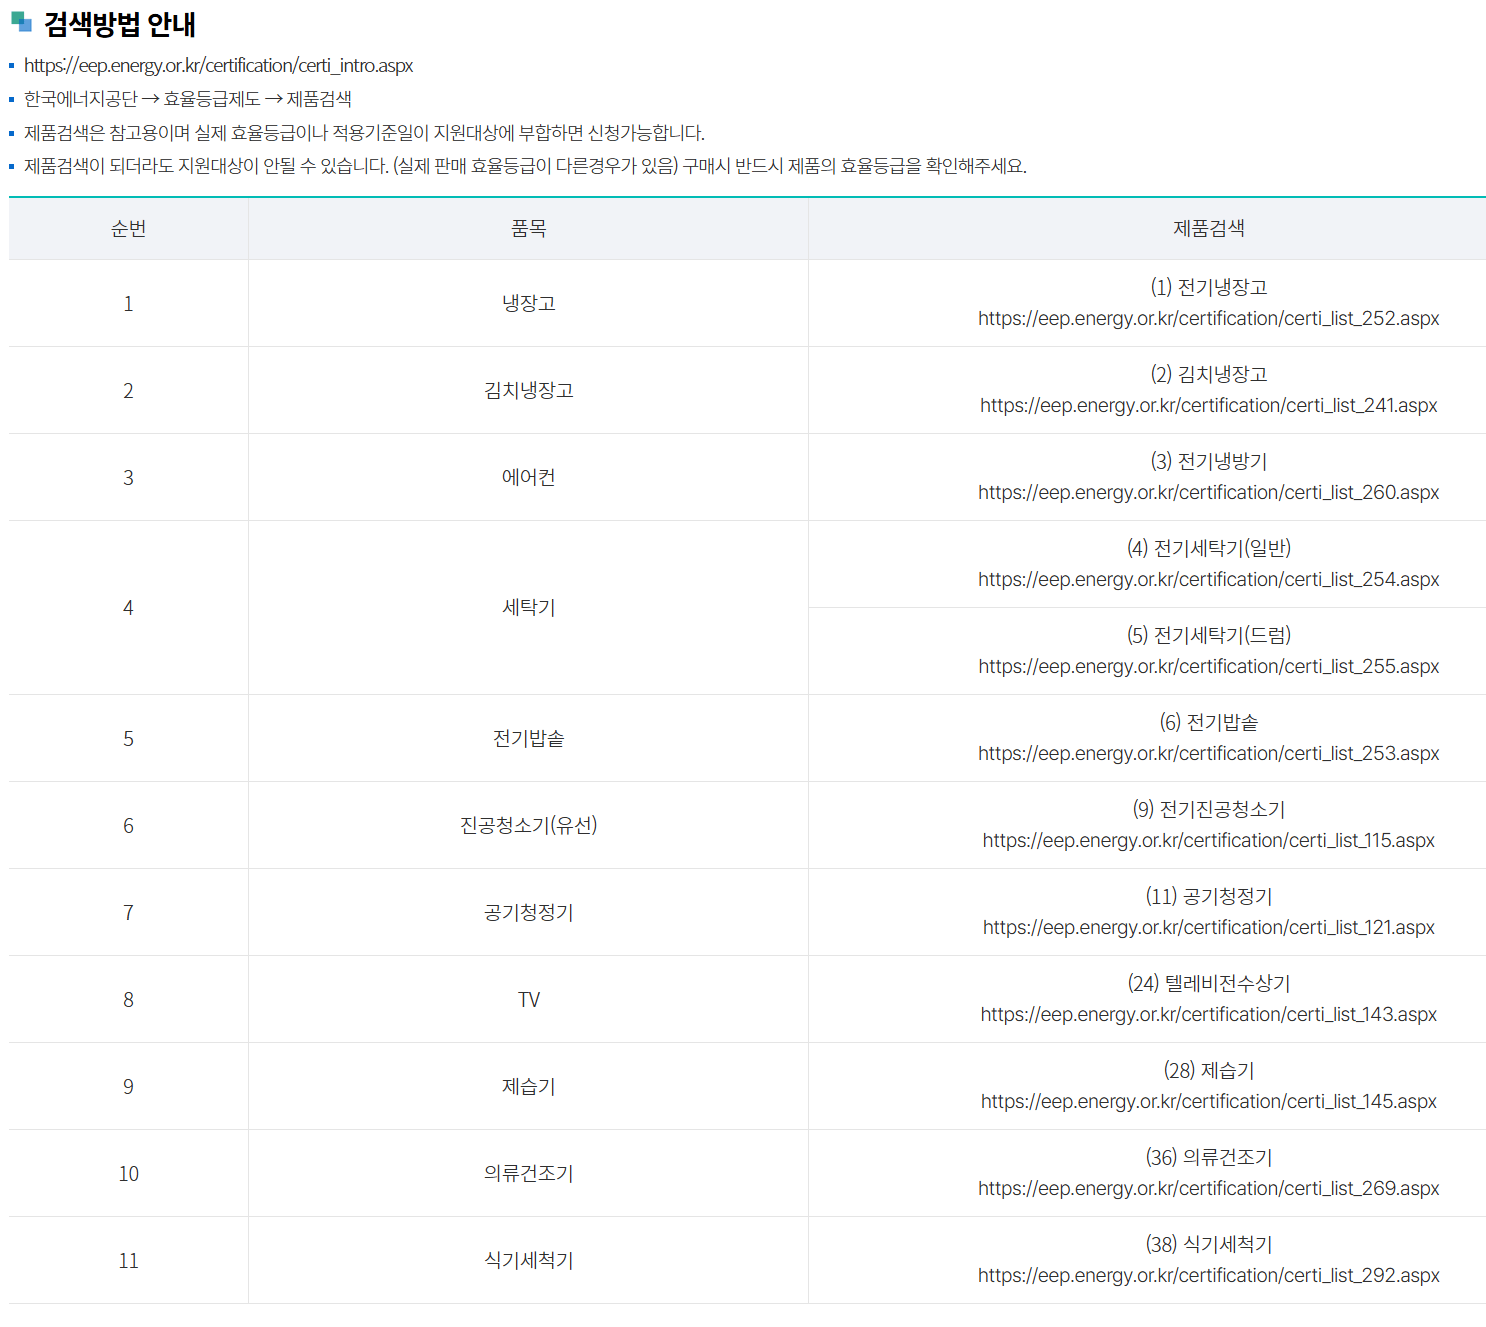
Task: Click the 검색방법 안내 heading
Action: tap(119, 24)
